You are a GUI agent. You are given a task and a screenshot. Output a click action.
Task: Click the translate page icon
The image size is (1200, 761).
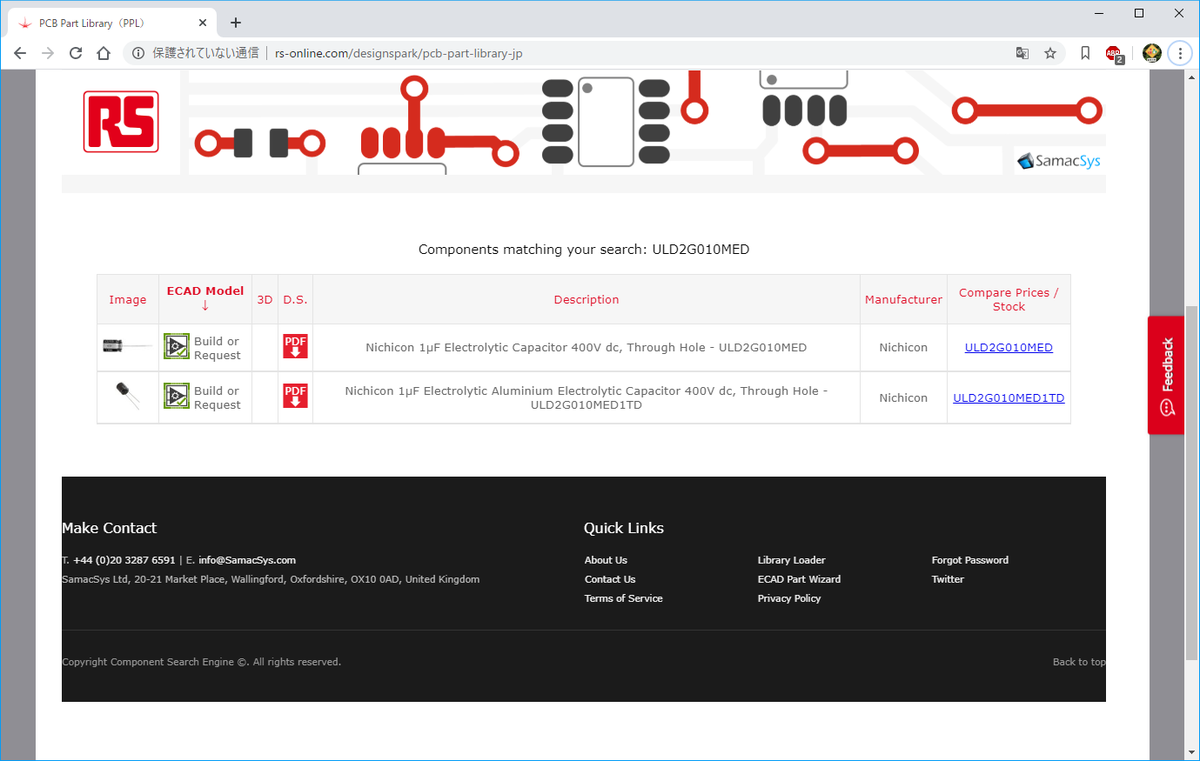coord(1022,53)
